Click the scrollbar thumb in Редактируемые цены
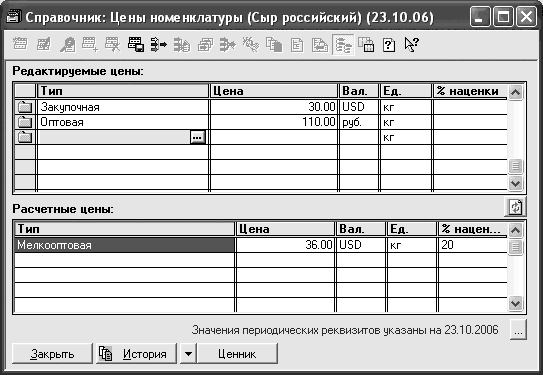The height and width of the screenshot is (375, 543). [x=516, y=167]
